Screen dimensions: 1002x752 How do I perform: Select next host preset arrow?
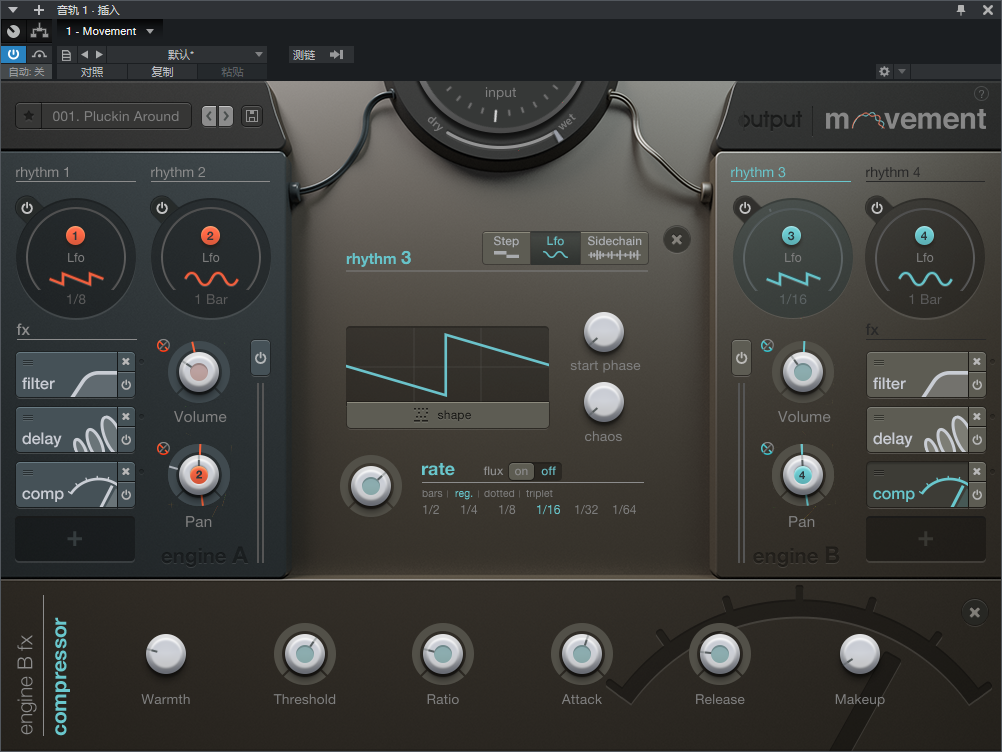99,55
